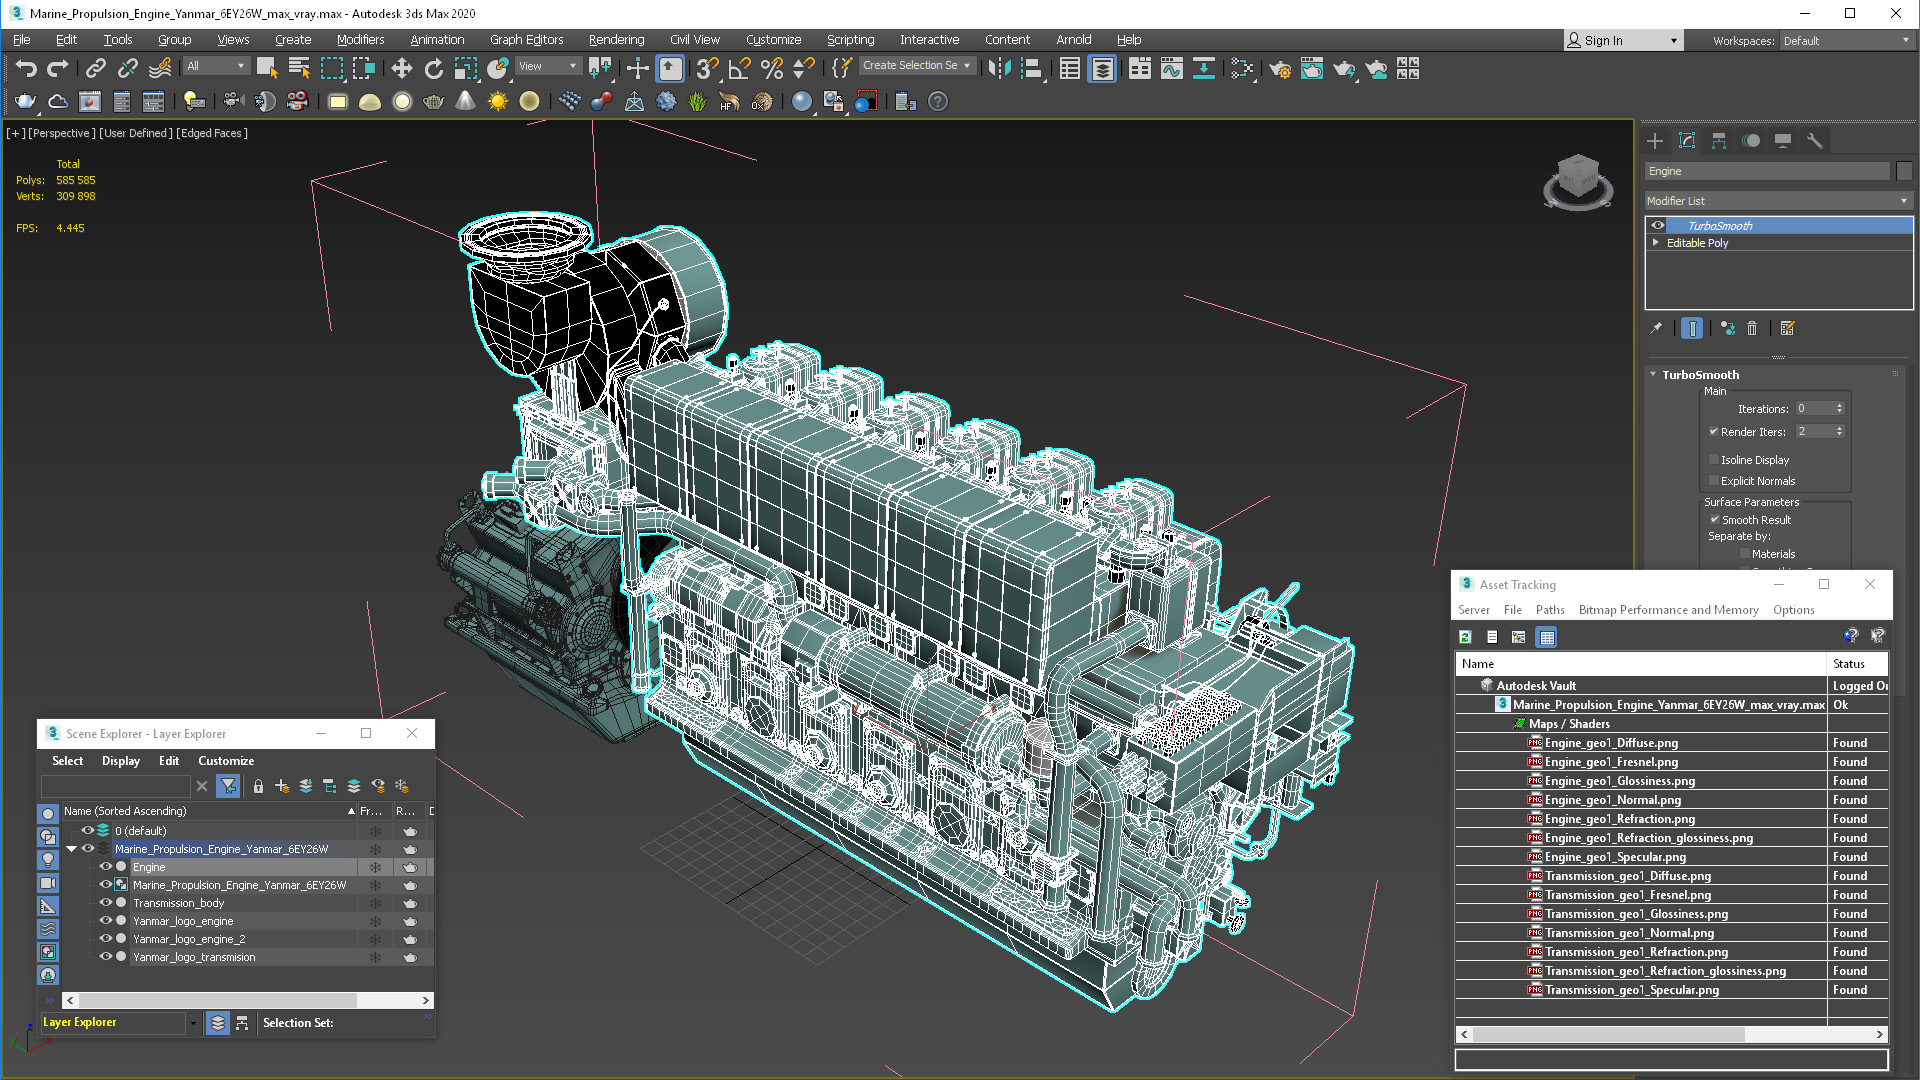This screenshot has width=1920, height=1080.
Task: Click the sun light icon in toolbar
Action: pos(497,101)
